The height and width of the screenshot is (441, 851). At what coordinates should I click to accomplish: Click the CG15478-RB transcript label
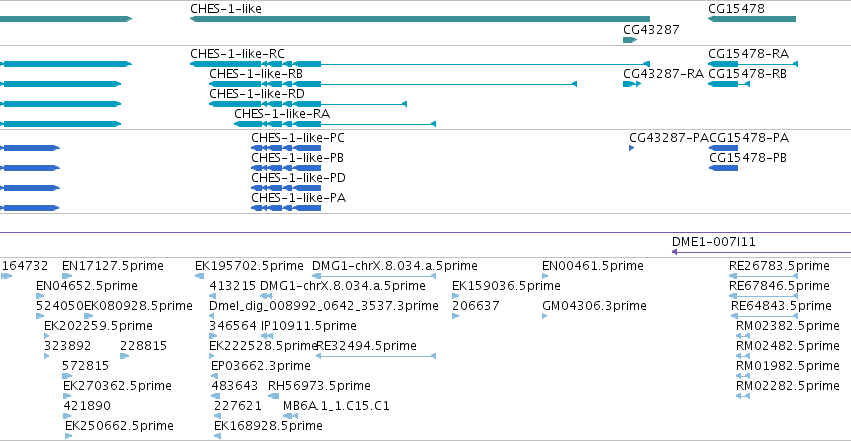pos(747,74)
